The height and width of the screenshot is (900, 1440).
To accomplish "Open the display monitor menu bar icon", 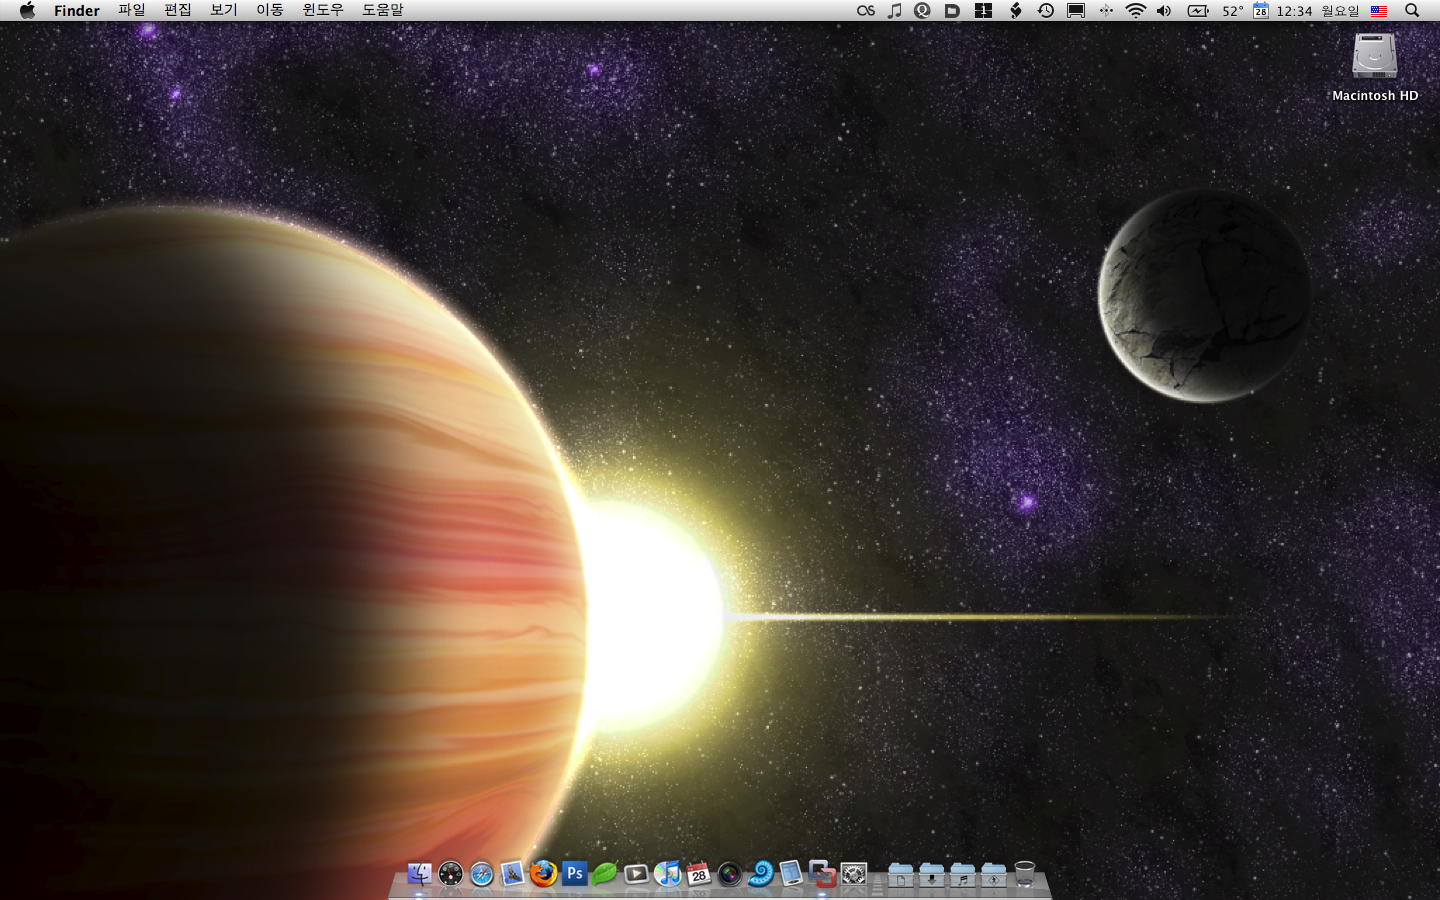I will [x=1076, y=11].
